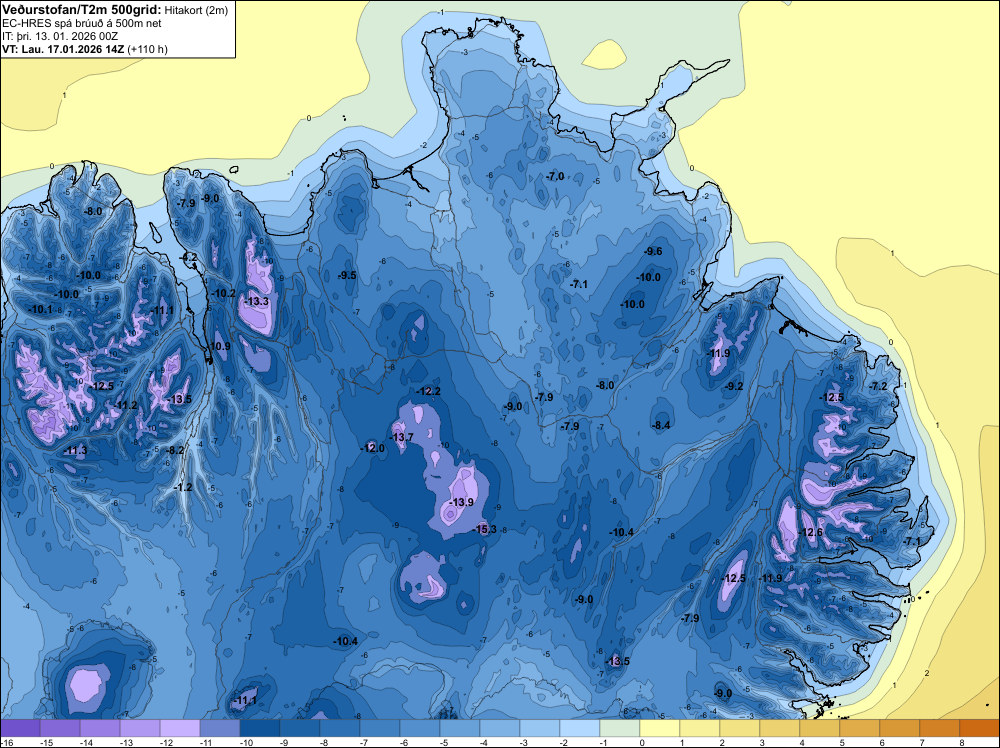Image resolution: width=1000 pixels, height=748 pixels.
Task: Select the blue swatch between -7 and -6
Action: [380, 728]
